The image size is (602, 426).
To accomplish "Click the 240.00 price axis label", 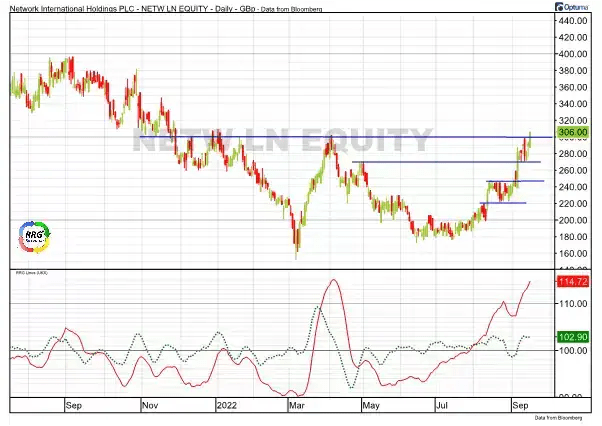I will coord(573,187).
